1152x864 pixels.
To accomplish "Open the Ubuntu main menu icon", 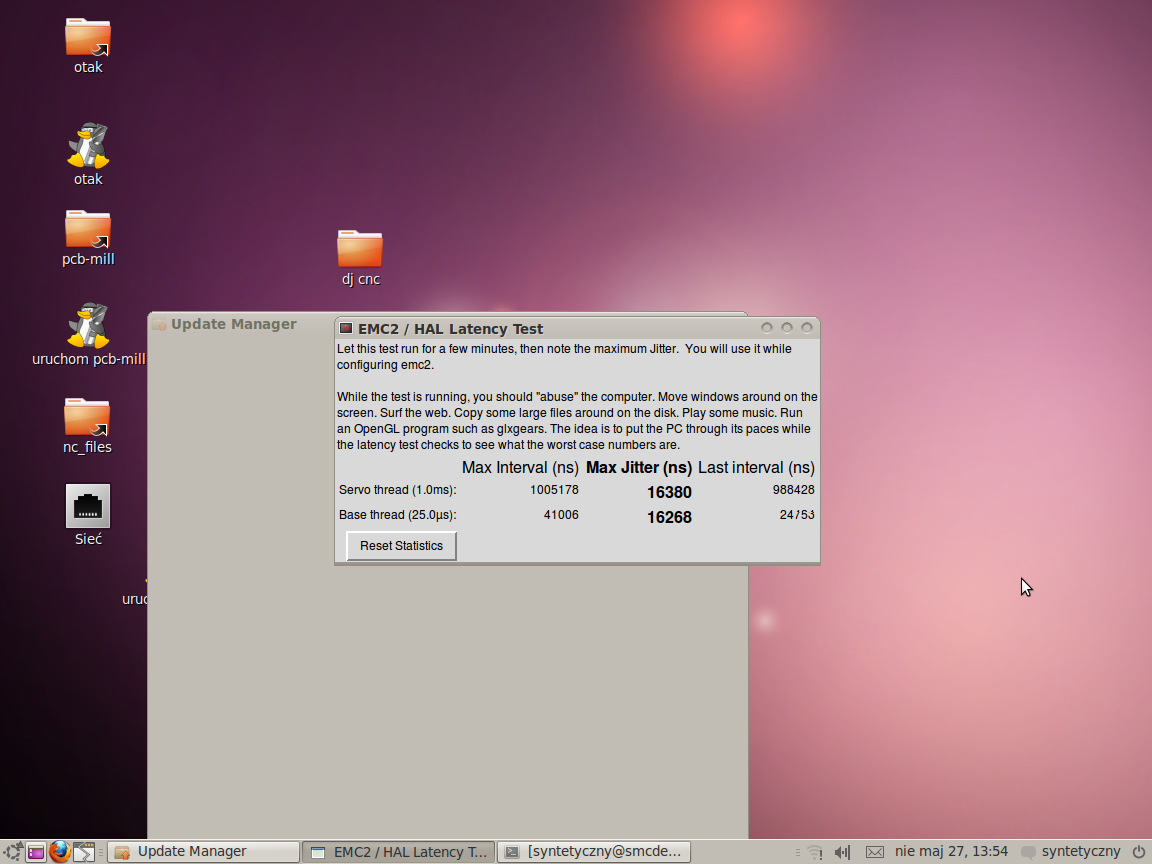I will click(x=12, y=852).
